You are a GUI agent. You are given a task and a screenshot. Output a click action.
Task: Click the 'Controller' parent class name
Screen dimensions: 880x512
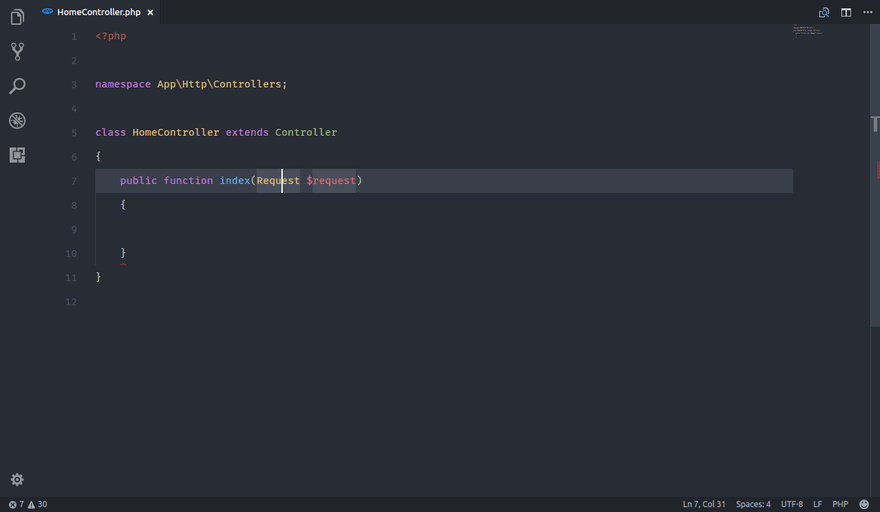pyautogui.click(x=306, y=132)
